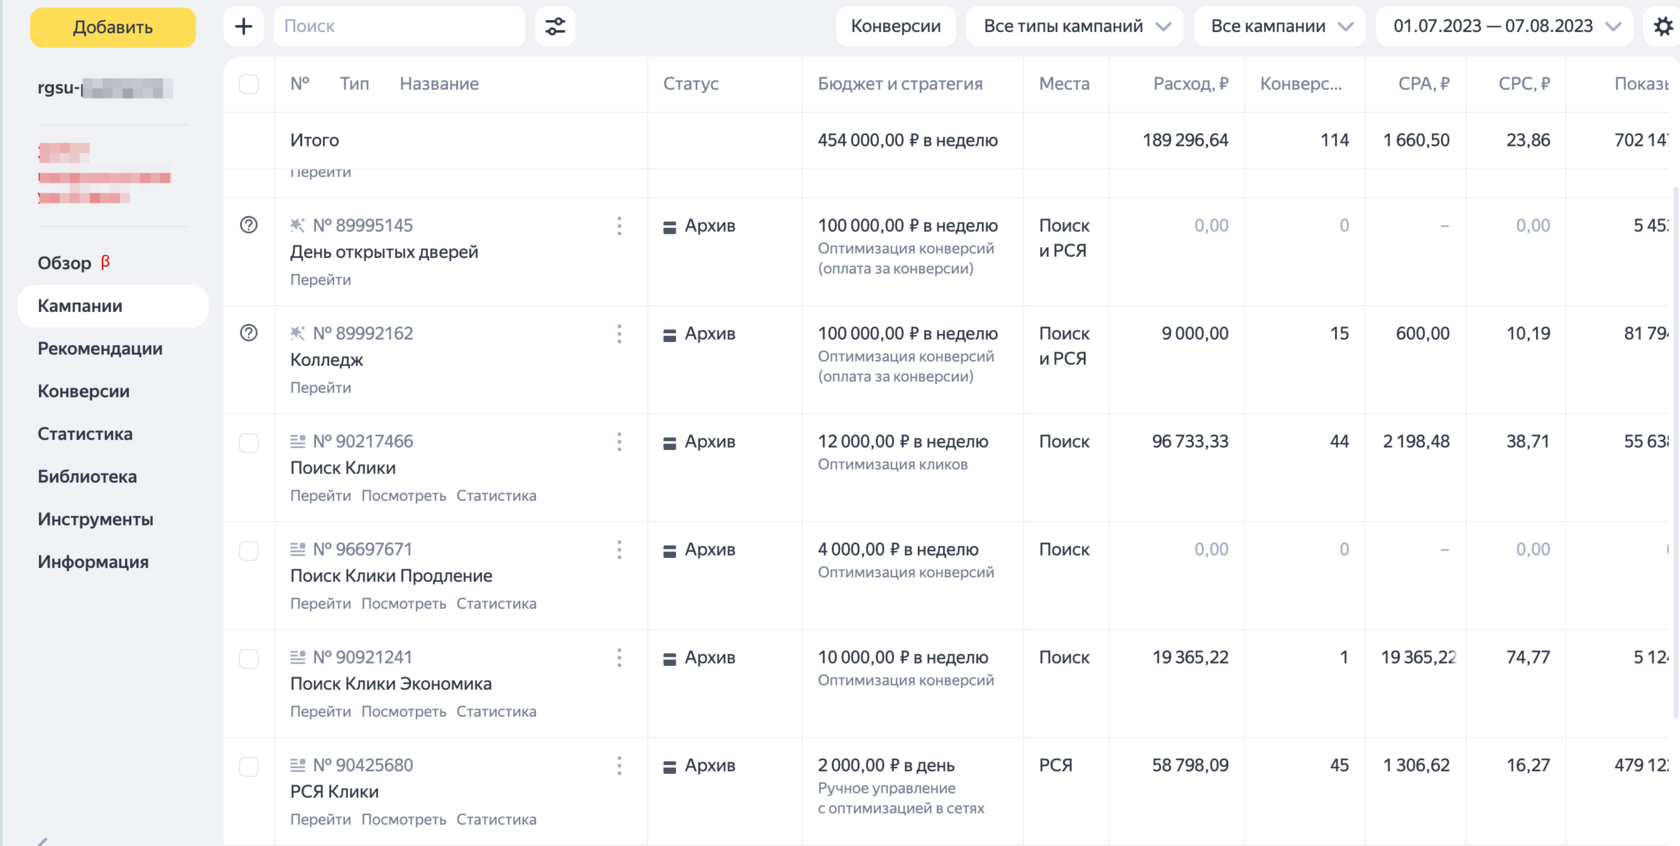Open the three-dot menu for РСЯ Клики
The height and width of the screenshot is (846, 1680).
(x=619, y=766)
